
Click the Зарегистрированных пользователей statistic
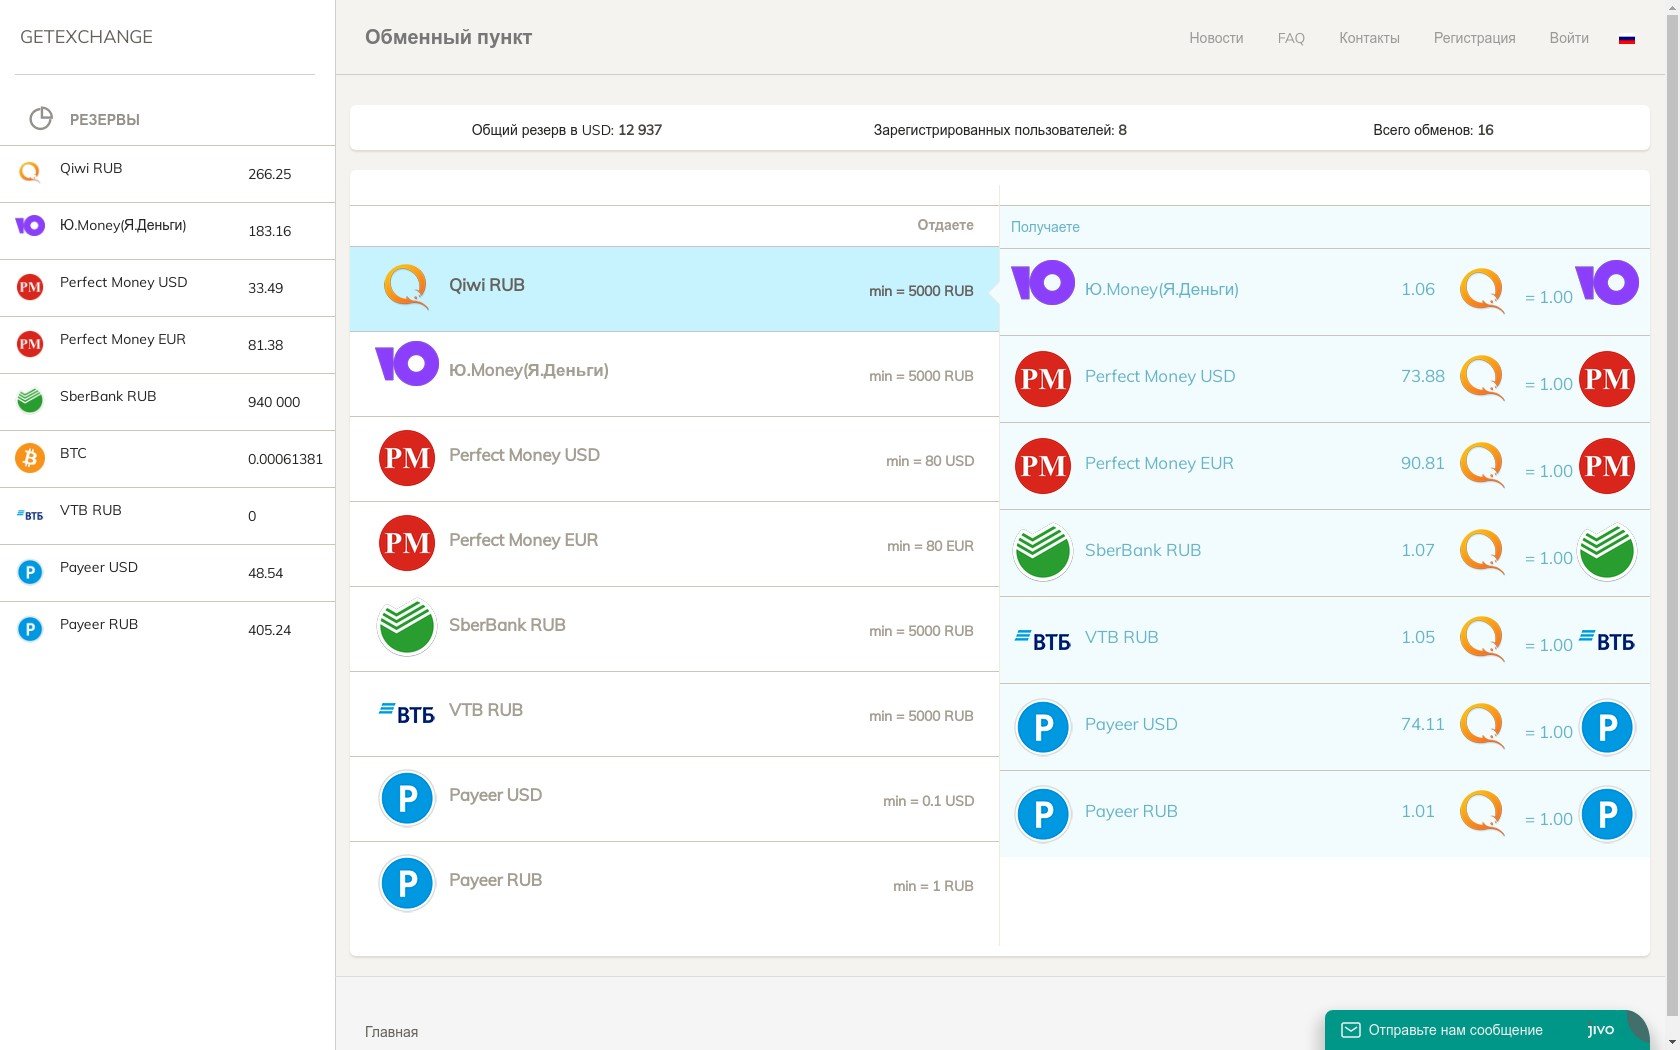pos(1000,130)
